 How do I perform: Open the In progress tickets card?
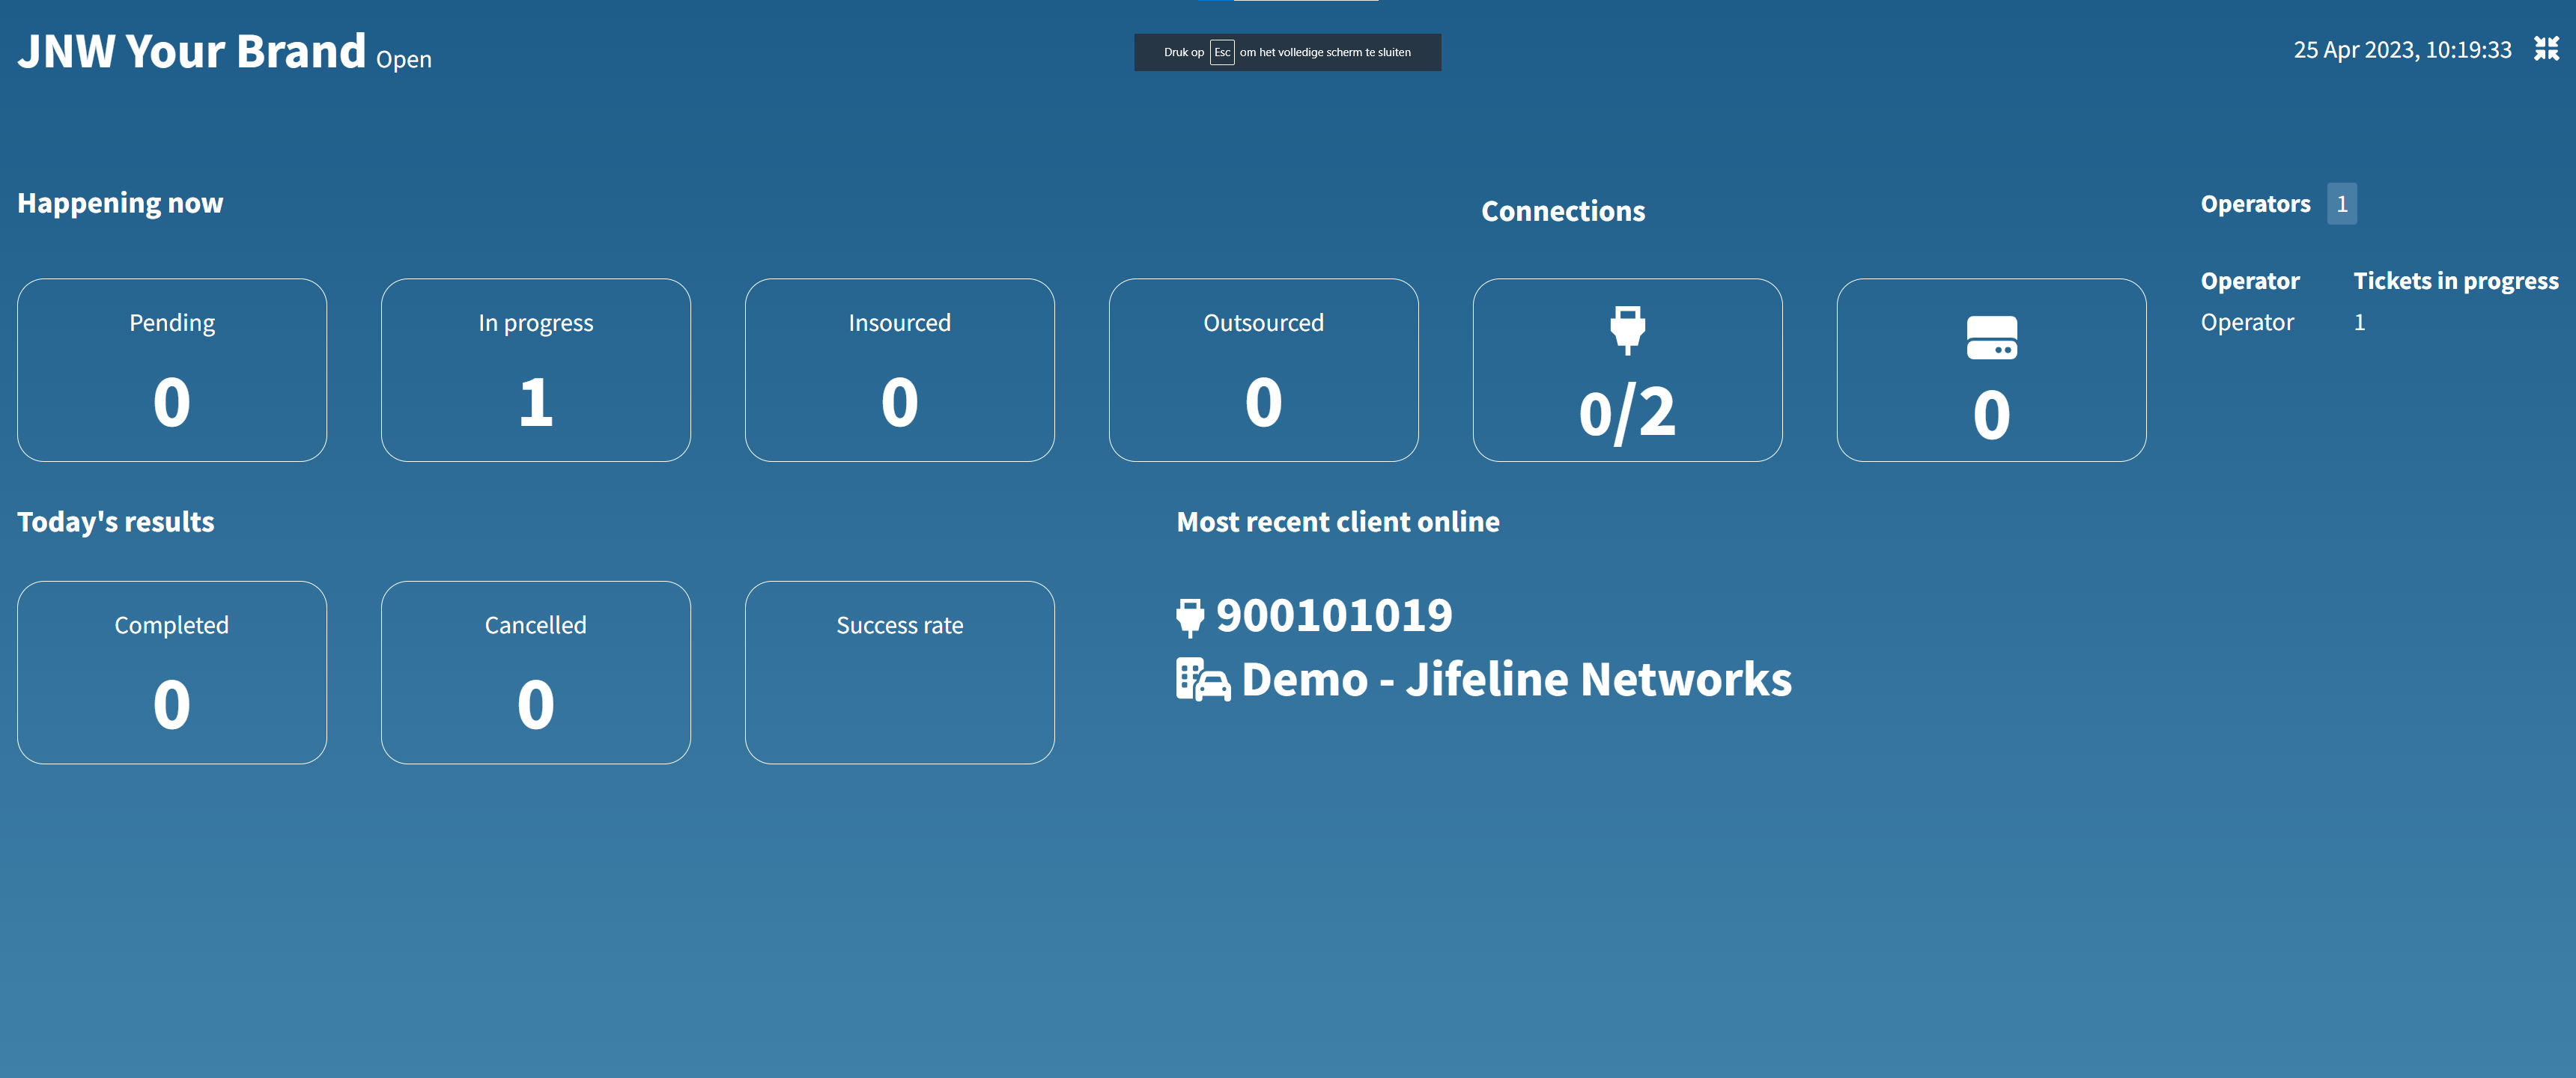(x=535, y=370)
